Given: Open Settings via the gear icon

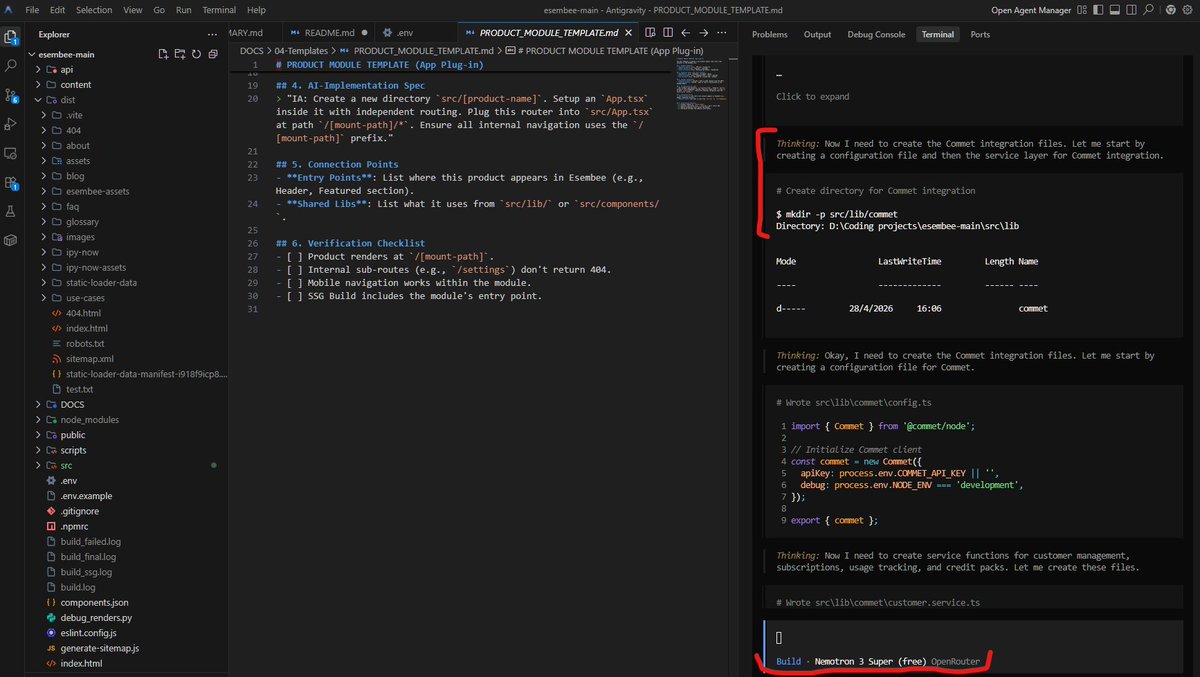Looking at the screenshot, I should click(x=1186, y=9).
